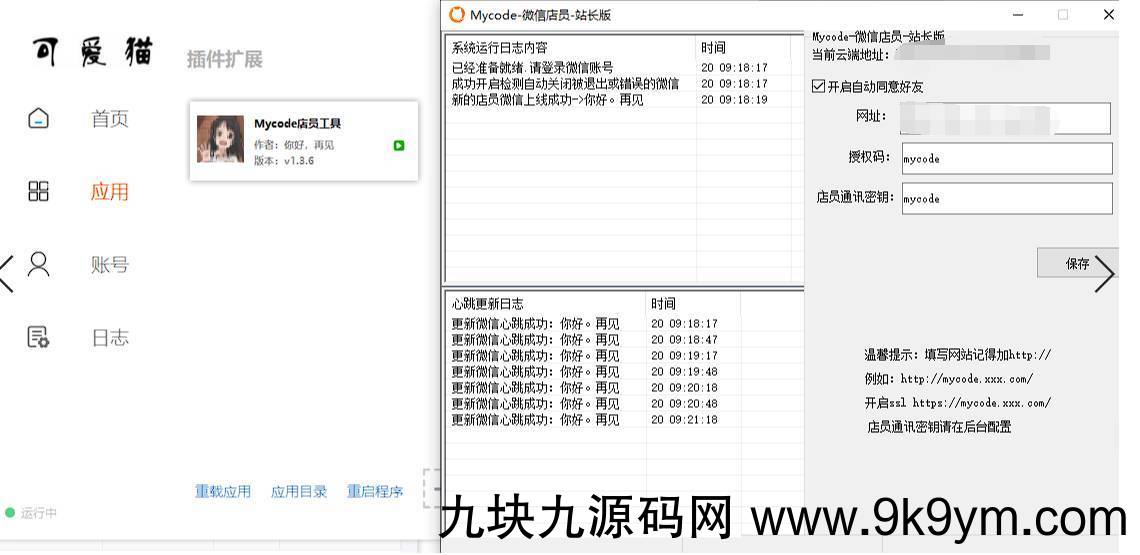Image resolution: width=1140 pixels, height=555 pixels.
Task: Click the 保存 button
Action: click(1077, 263)
